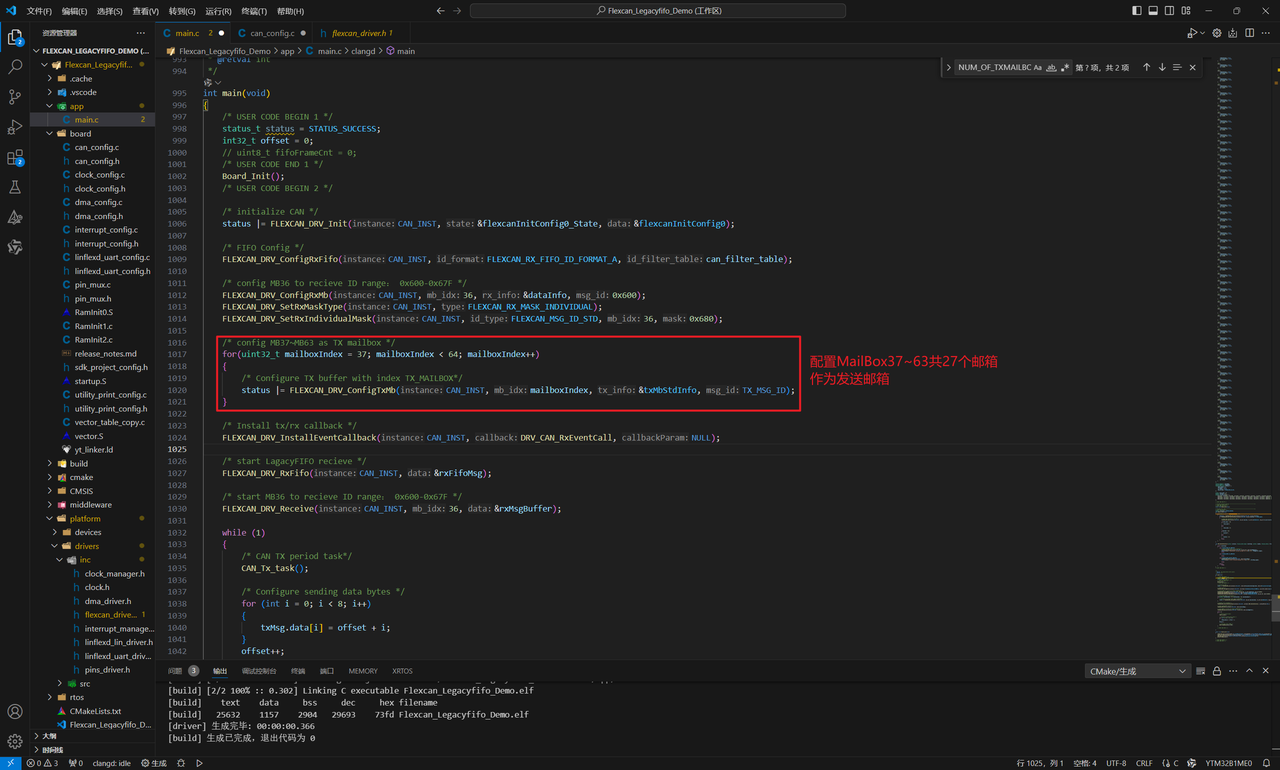
Task: Toggle bottom panel layout icon
Action: pos(1153,11)
